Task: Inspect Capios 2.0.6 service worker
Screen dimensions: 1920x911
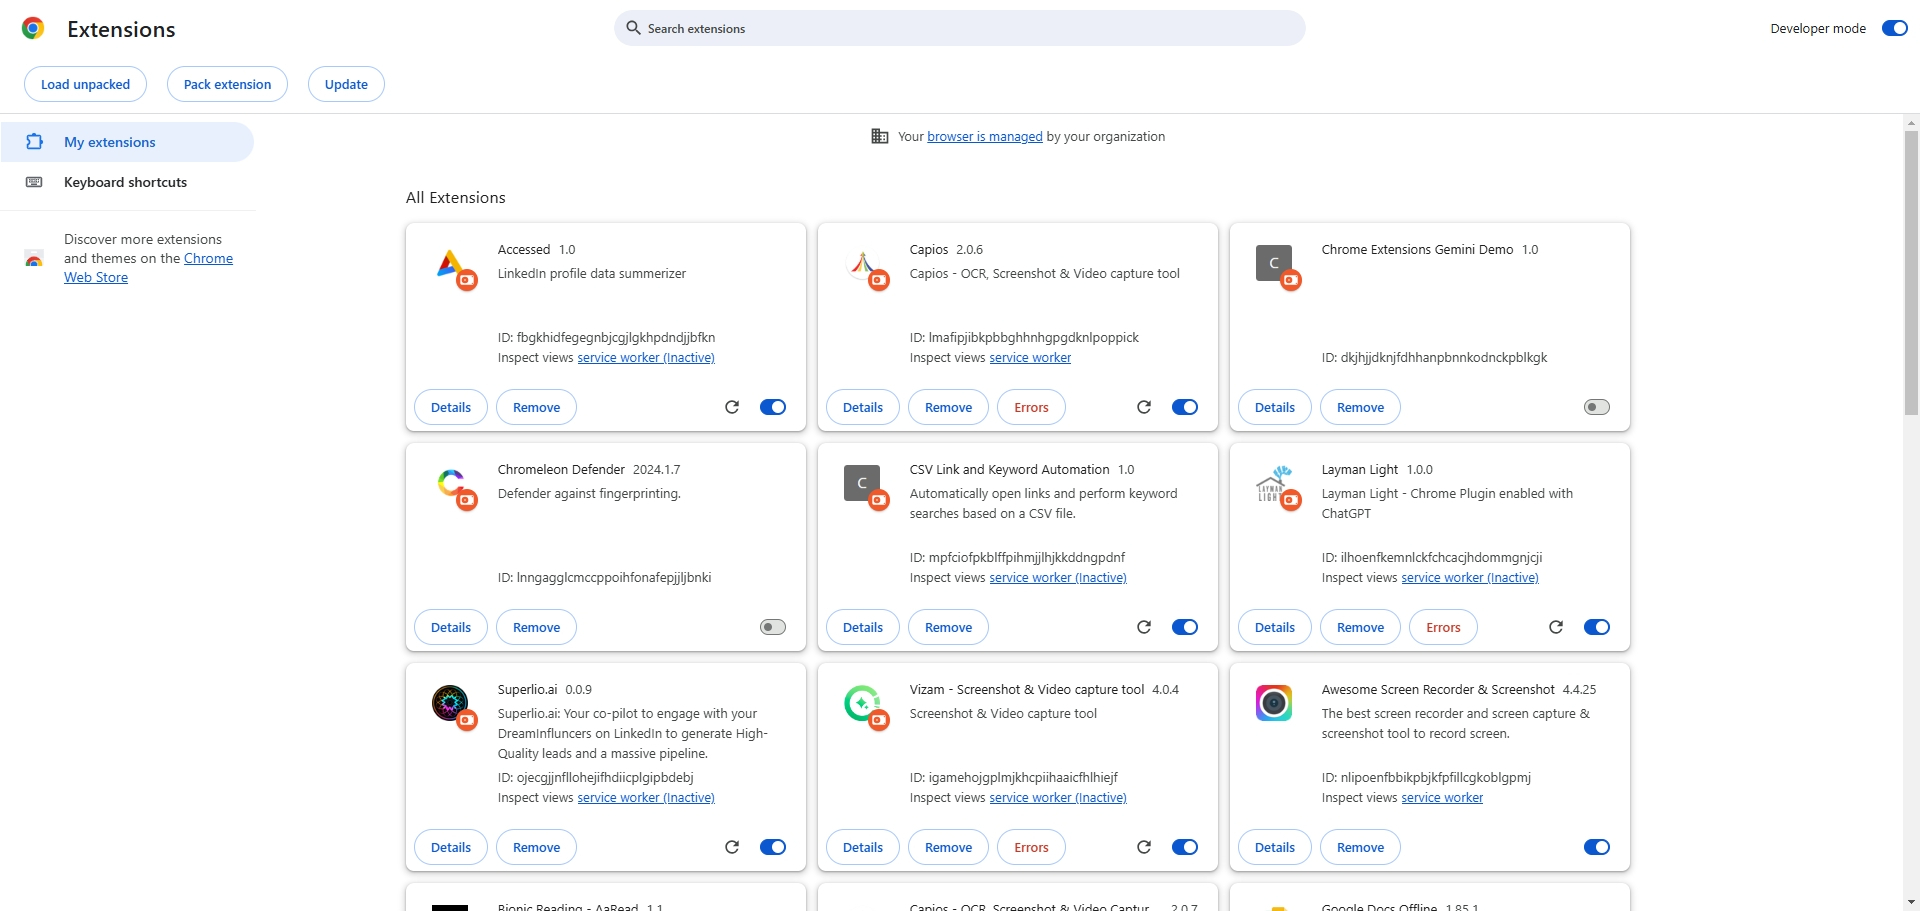Action: pyautogui.click(x=1030, y=358)
